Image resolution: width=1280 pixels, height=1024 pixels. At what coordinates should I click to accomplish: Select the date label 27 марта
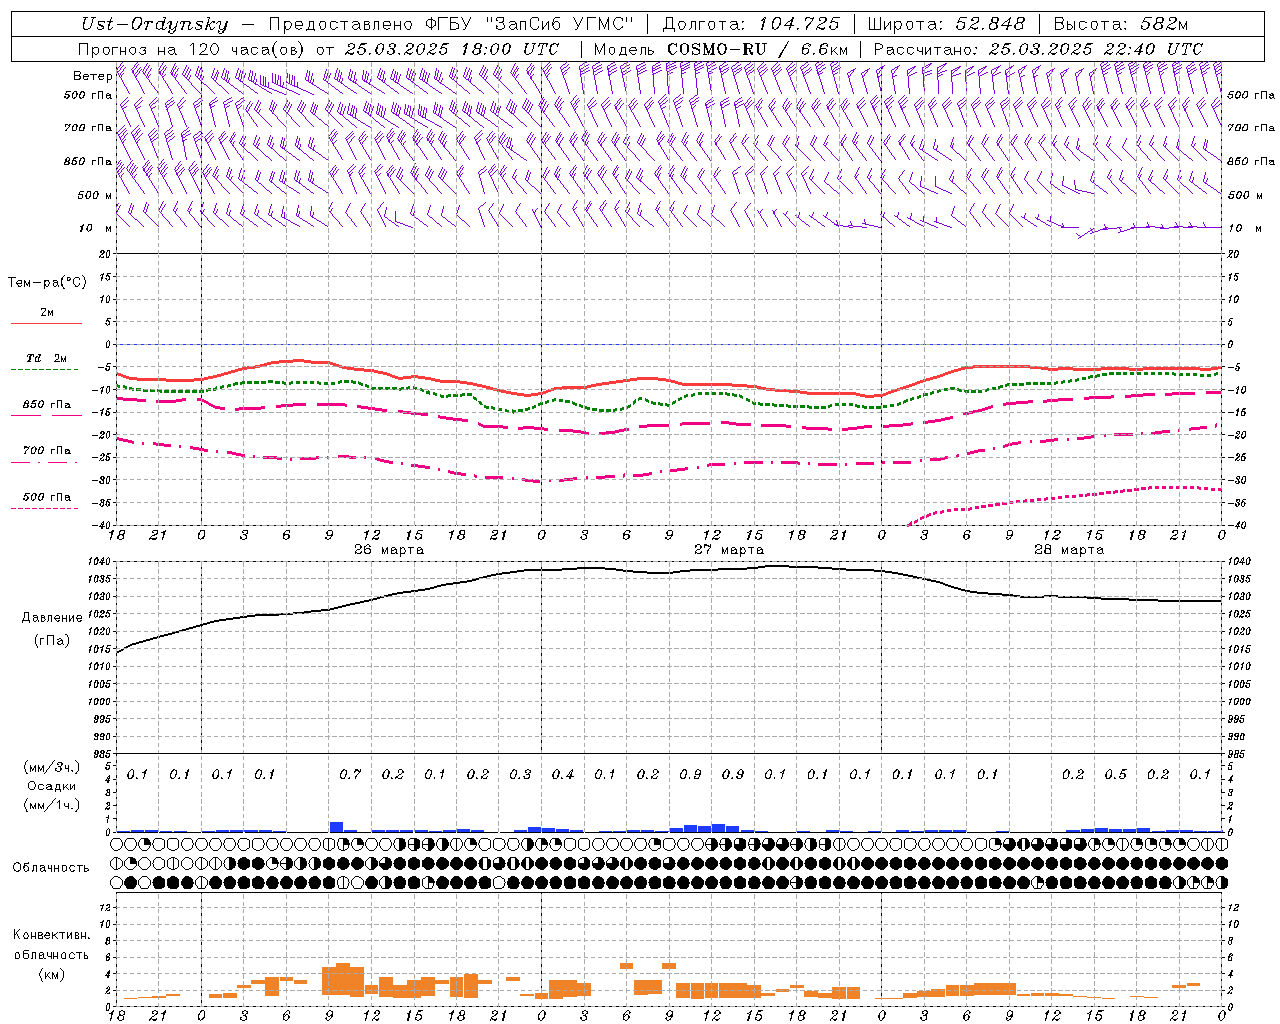point(729,550)
